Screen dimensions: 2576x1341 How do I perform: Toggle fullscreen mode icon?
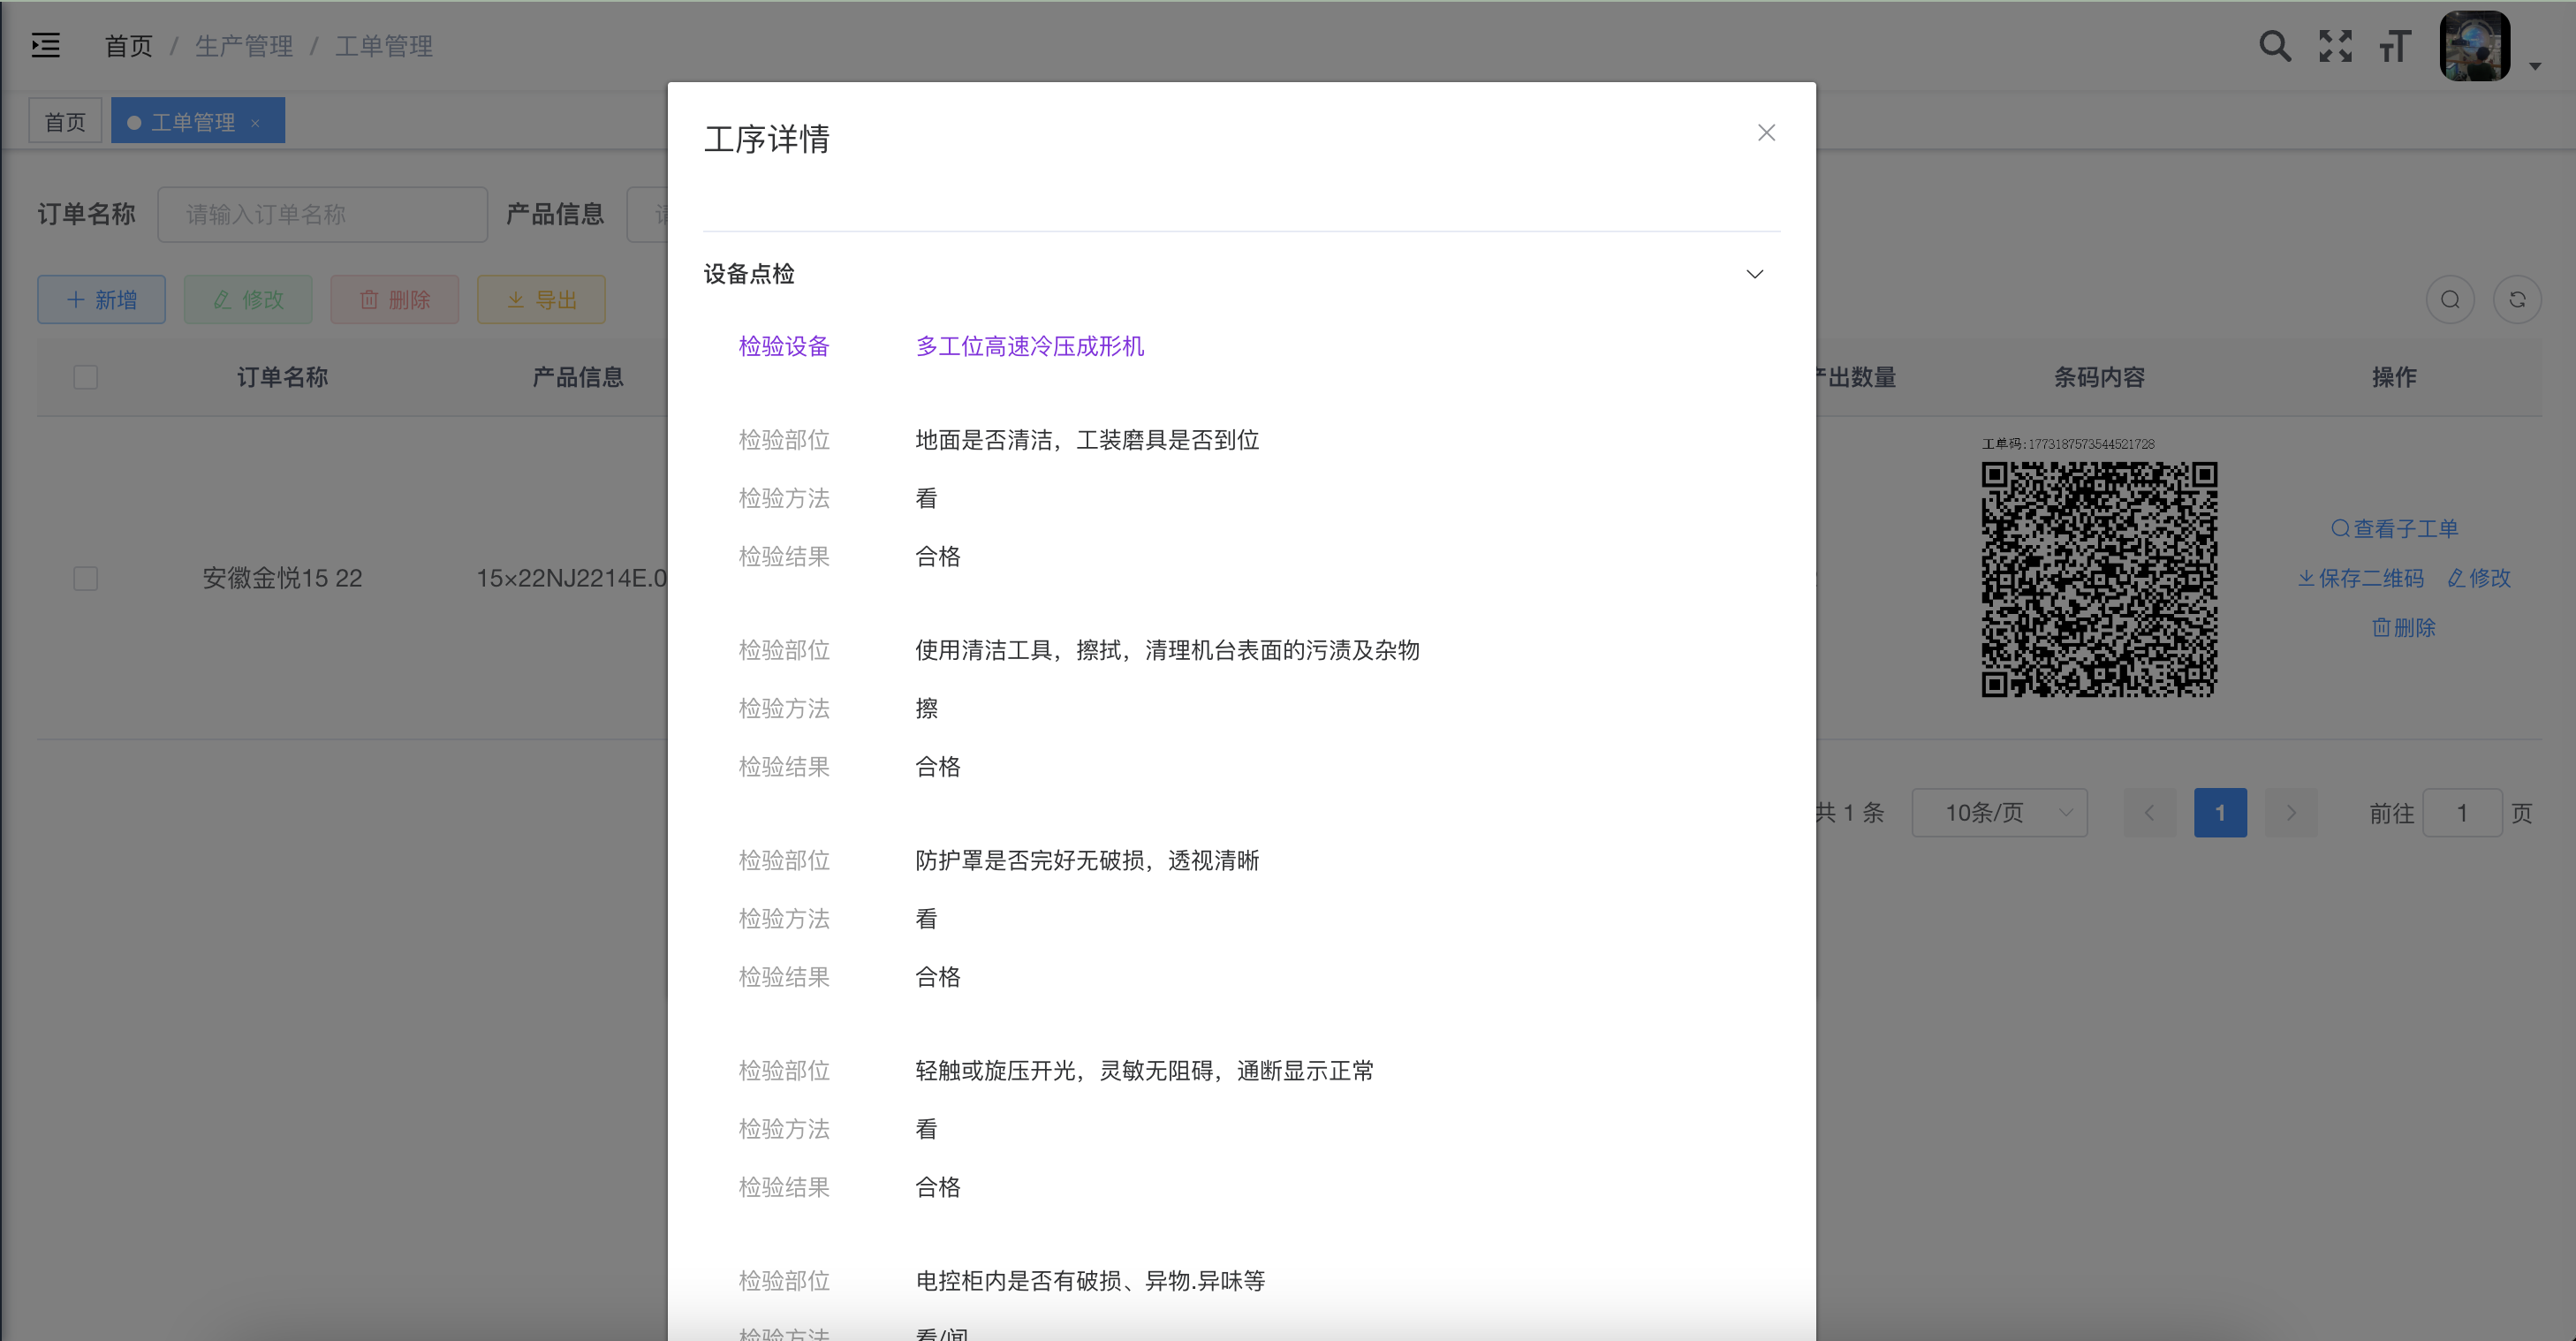[x=2335, y=46]
